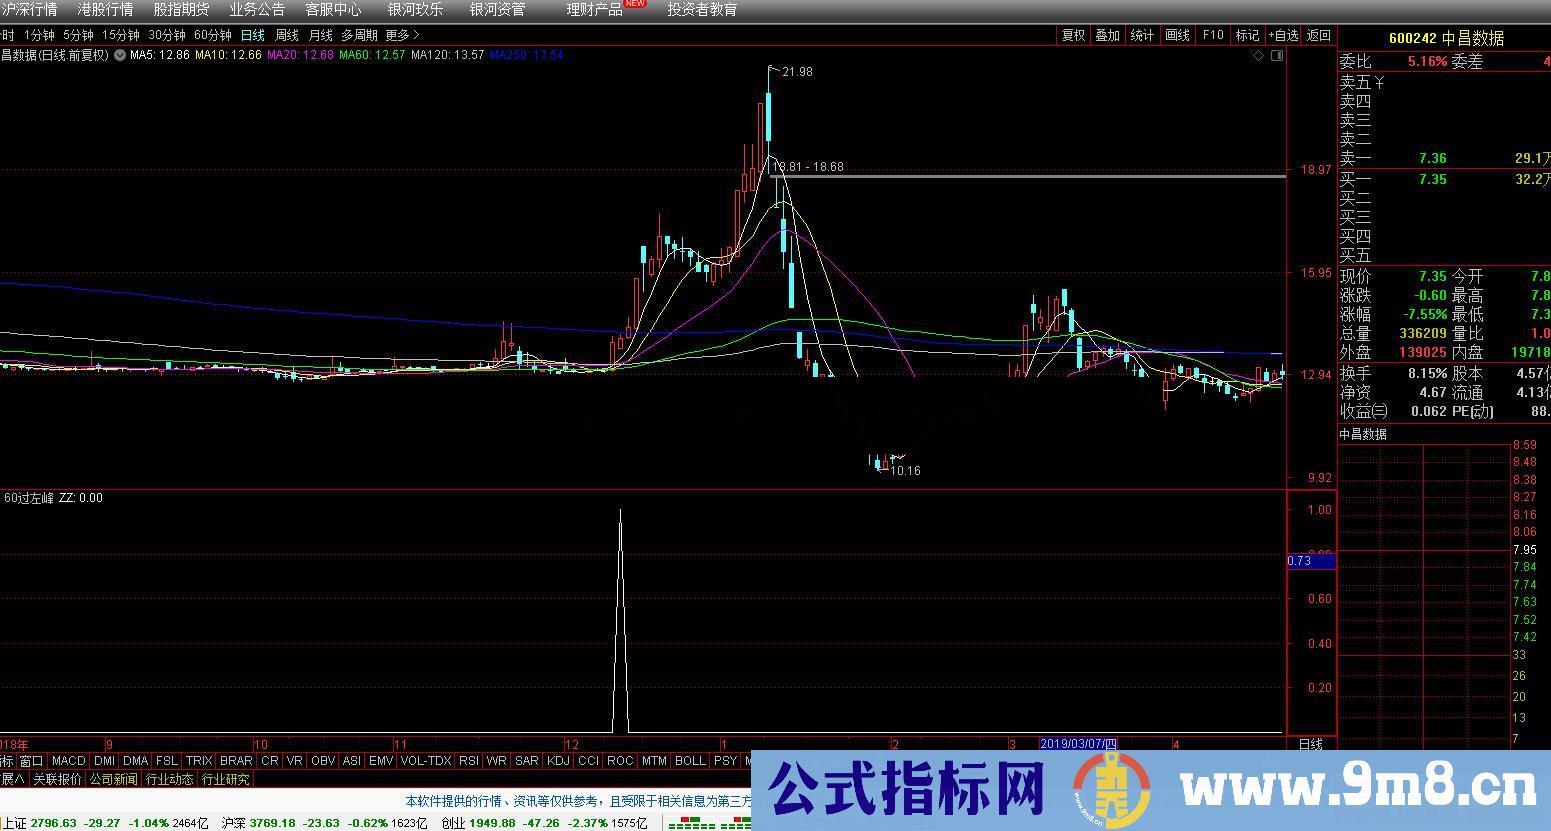The height and width of the screenshot is (831, 1551).
Task: Click the 600242 中昌数据 stock title
Action: point(1446,38)
